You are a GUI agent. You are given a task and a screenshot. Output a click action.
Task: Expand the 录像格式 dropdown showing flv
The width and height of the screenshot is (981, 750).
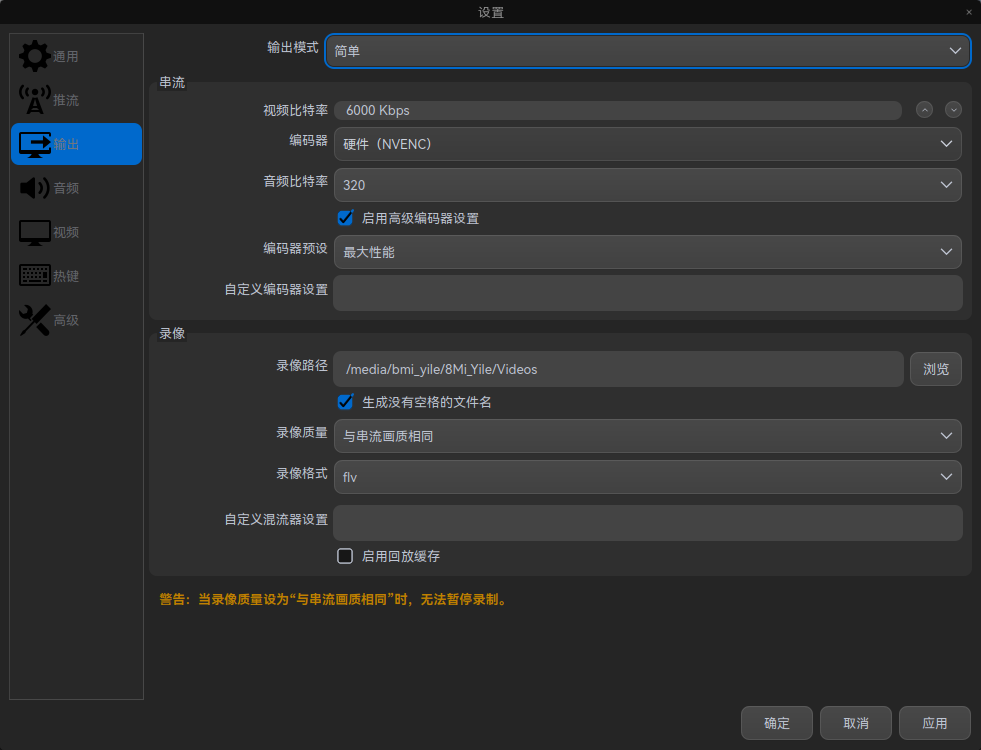648,477
